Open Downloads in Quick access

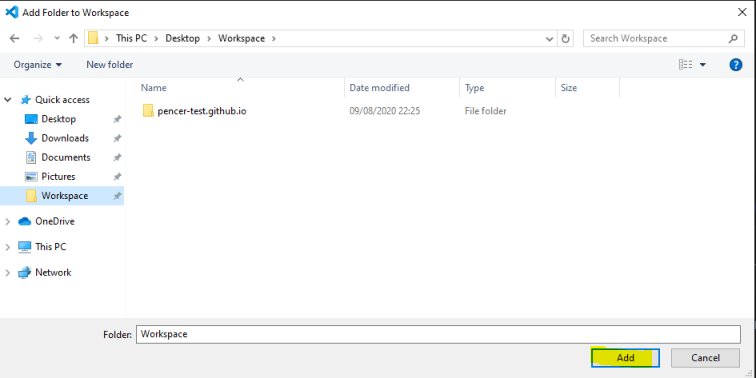65,138
